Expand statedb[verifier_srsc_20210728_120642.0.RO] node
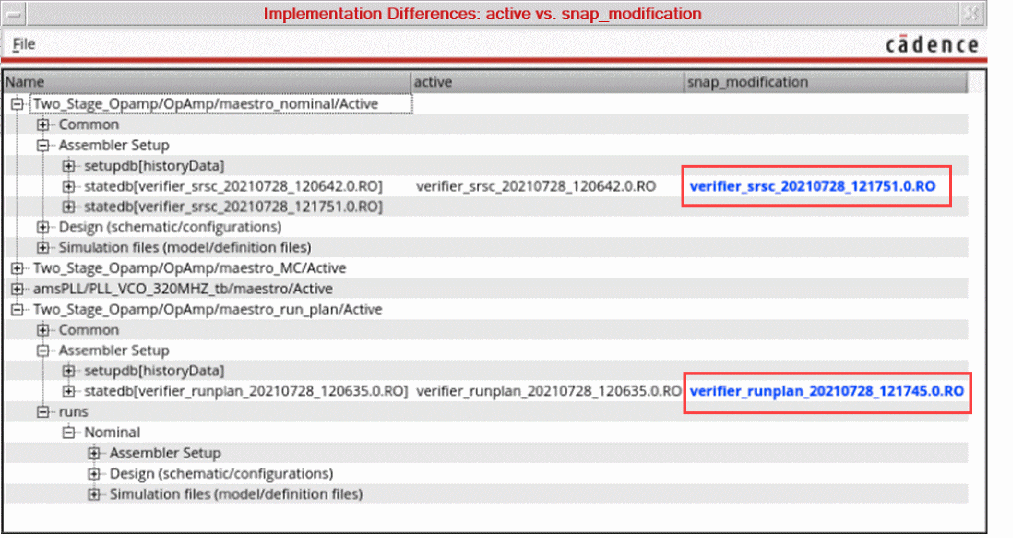 68,187
